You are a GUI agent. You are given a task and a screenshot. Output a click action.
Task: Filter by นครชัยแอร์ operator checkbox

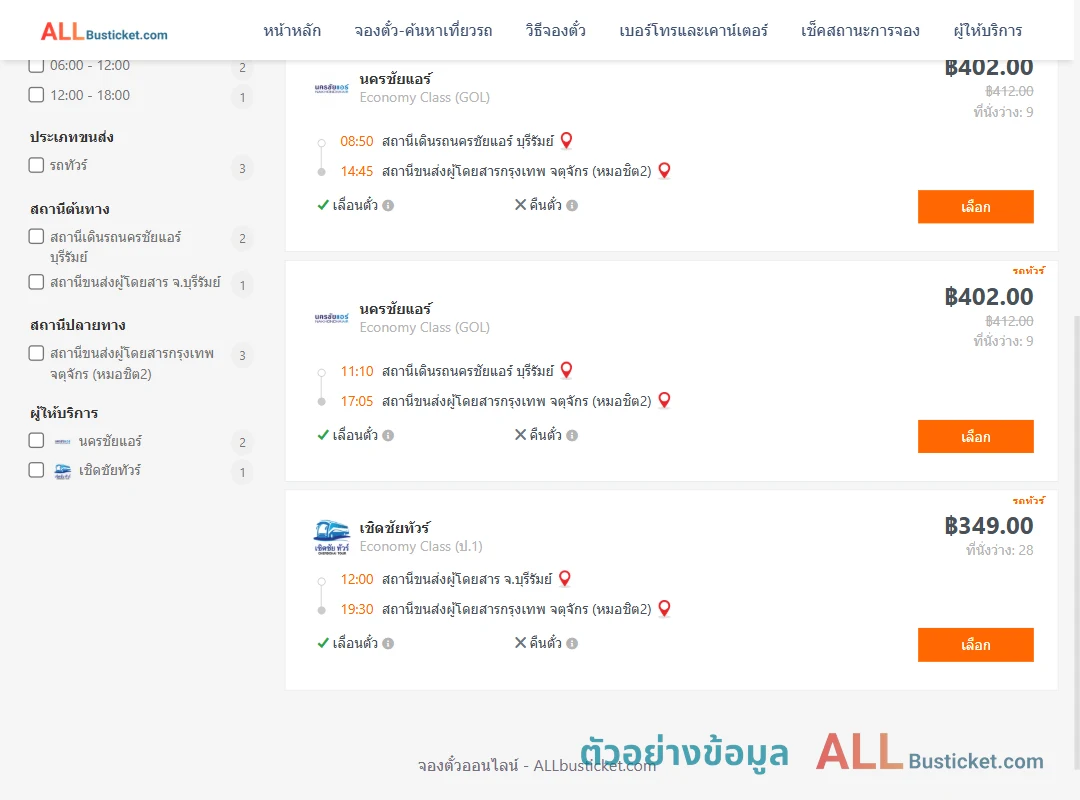tap(37, 440)
